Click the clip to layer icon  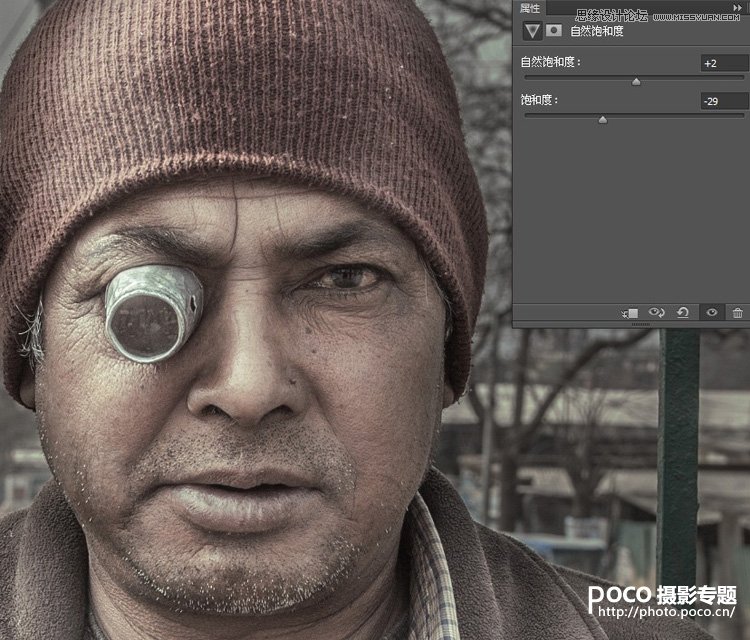click(629, 313)
